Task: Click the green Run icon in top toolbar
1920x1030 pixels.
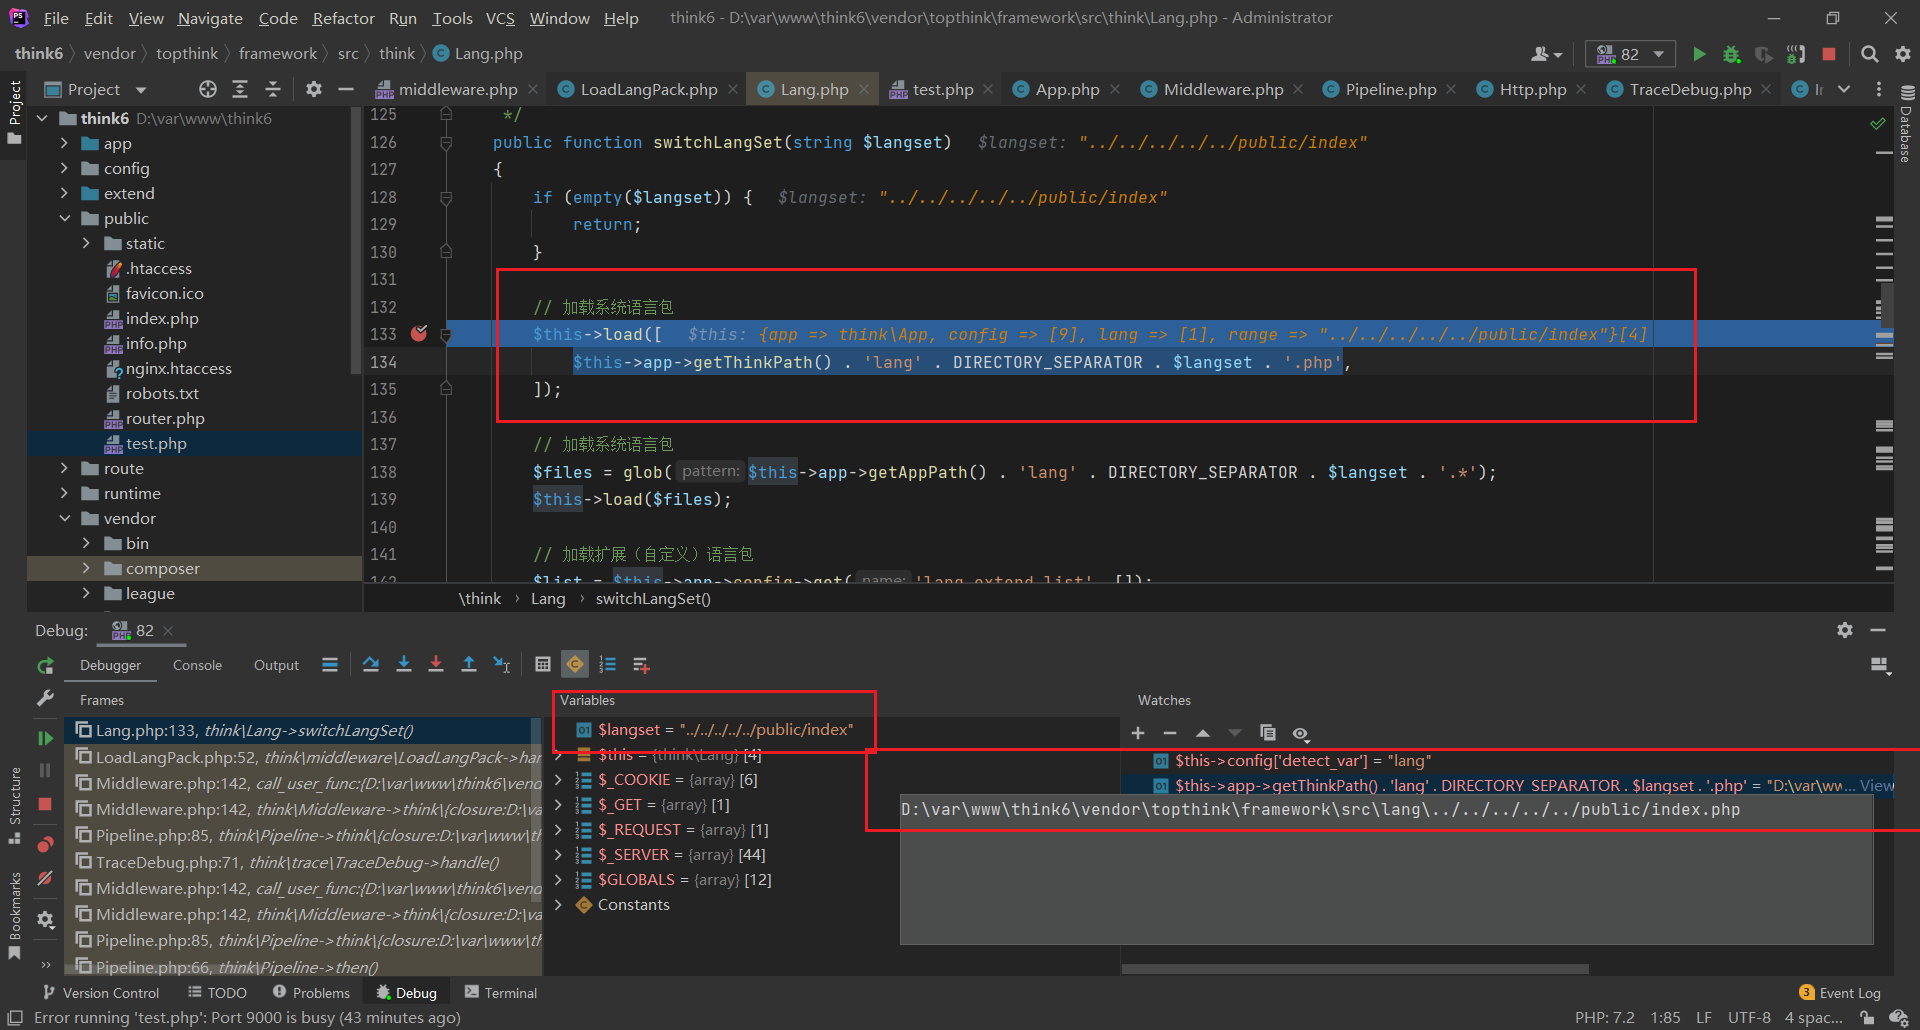Action: (x=1699, y=54)
